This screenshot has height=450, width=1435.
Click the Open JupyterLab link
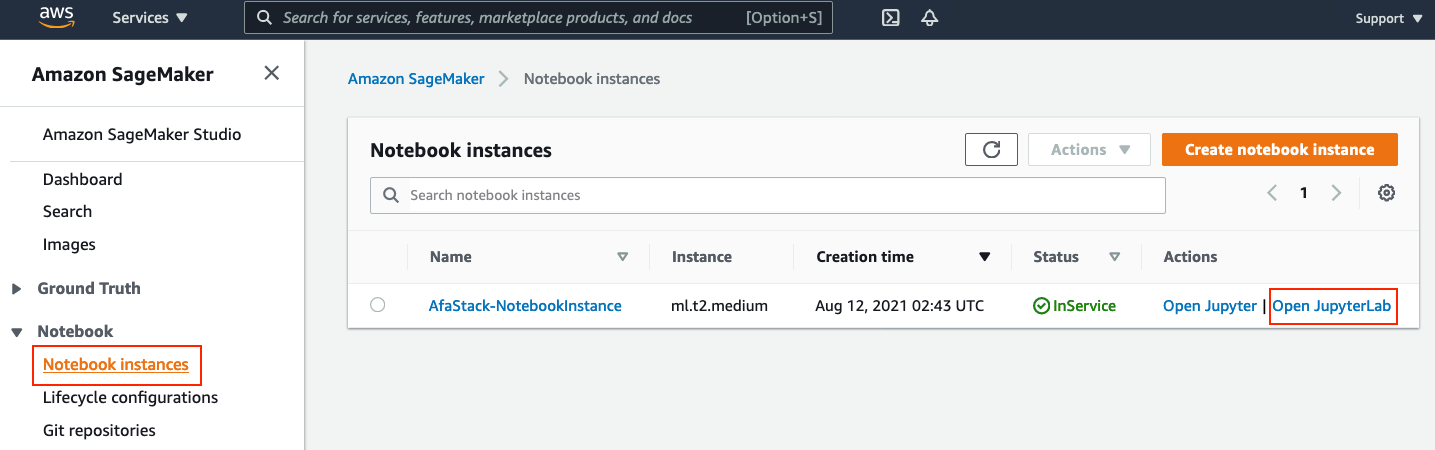tap(1331, 306)
